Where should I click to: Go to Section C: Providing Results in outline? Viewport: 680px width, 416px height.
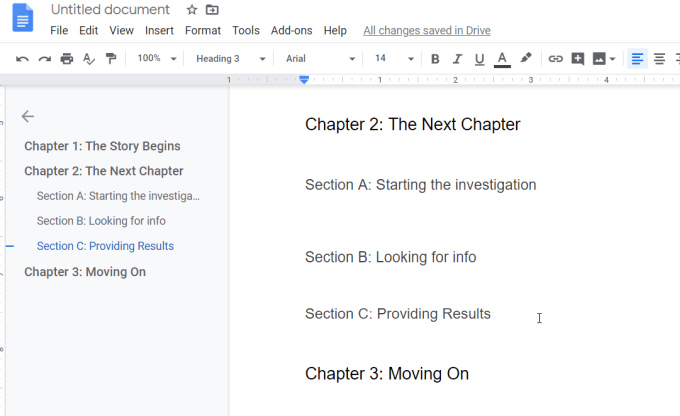tap(105, 246)
